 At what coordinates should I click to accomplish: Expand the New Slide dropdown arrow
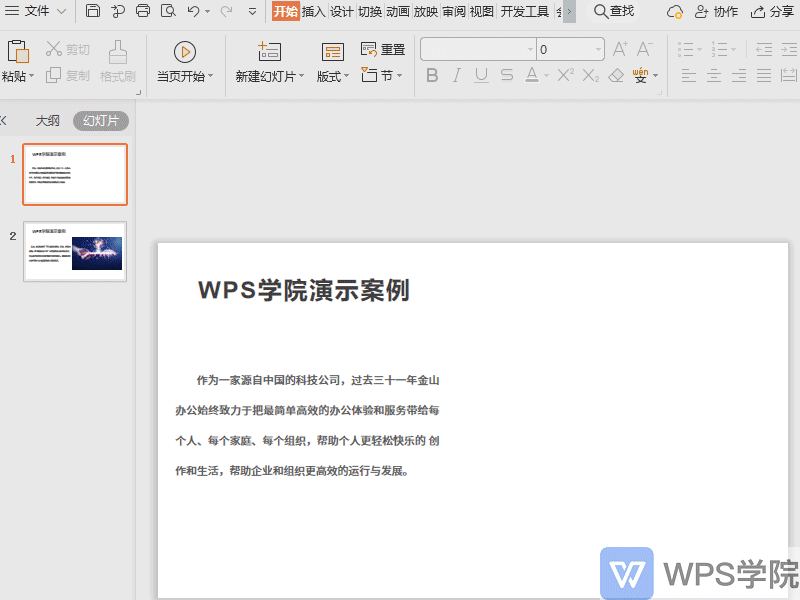tap(302, 77)
